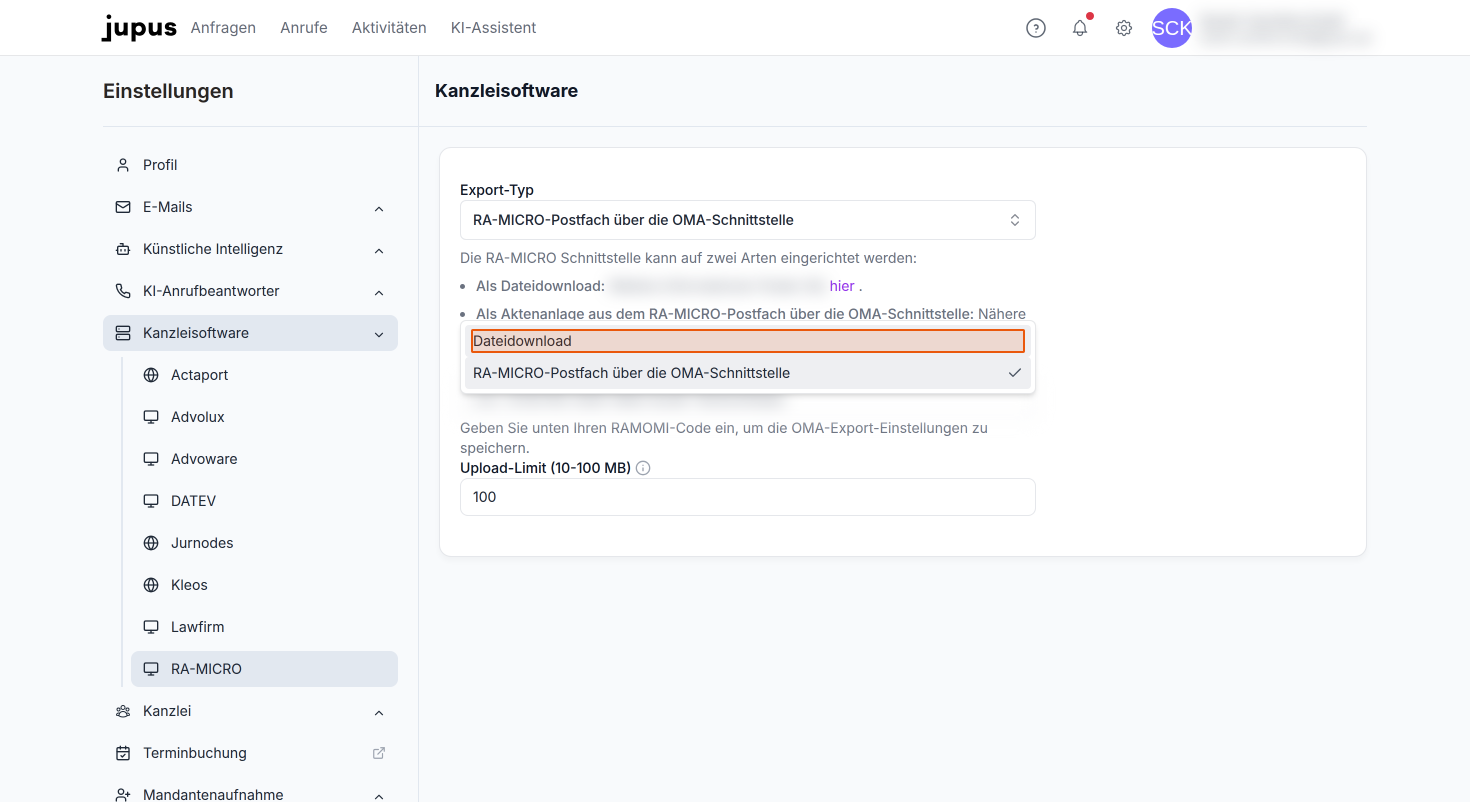Click the Export-Typ label
The height and width of the screenshot is (802, 1470).
tap(497, 190)
